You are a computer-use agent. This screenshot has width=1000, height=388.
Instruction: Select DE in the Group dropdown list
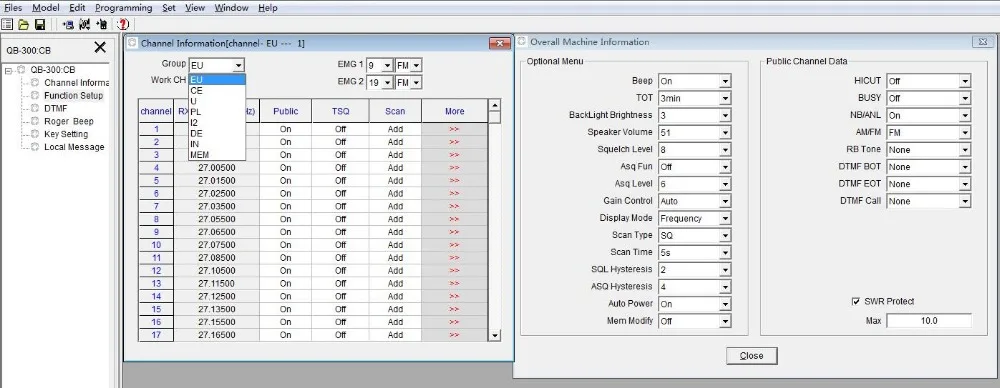coord(217,133)
